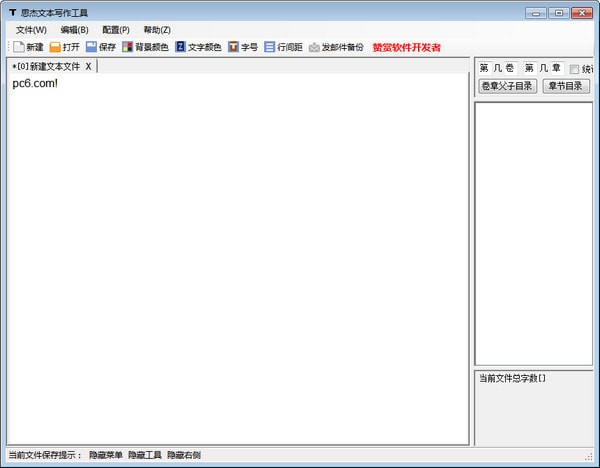This screenshot has width=600, height=468.
Task: Open the 编辑(B) menu
Action: 75,30
